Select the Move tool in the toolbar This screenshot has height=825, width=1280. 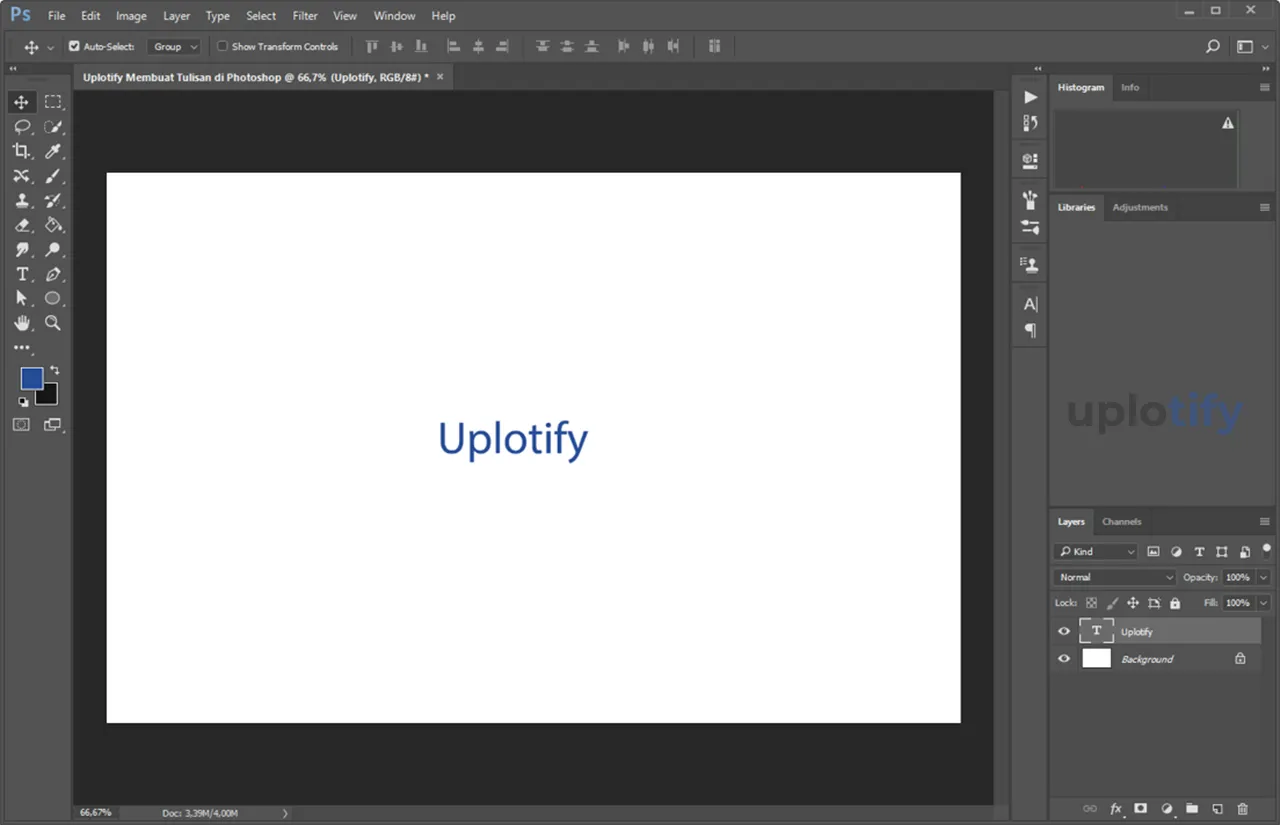[21, 102]
